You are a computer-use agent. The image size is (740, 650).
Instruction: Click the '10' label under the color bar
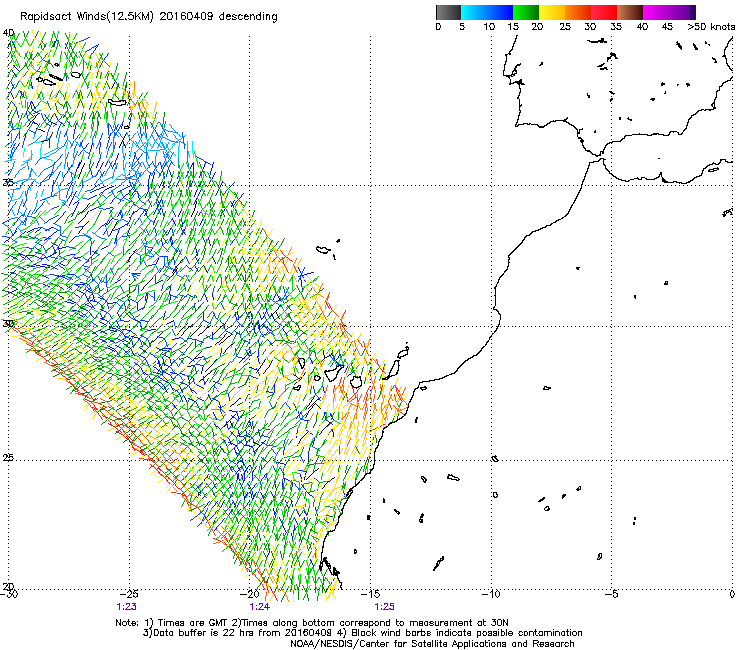(489, 27)
